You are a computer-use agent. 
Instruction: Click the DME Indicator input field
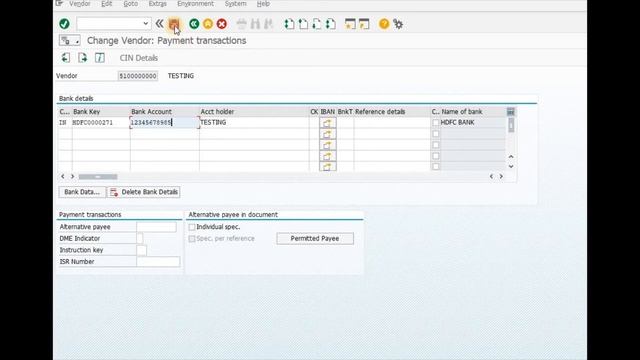(140, 238)
